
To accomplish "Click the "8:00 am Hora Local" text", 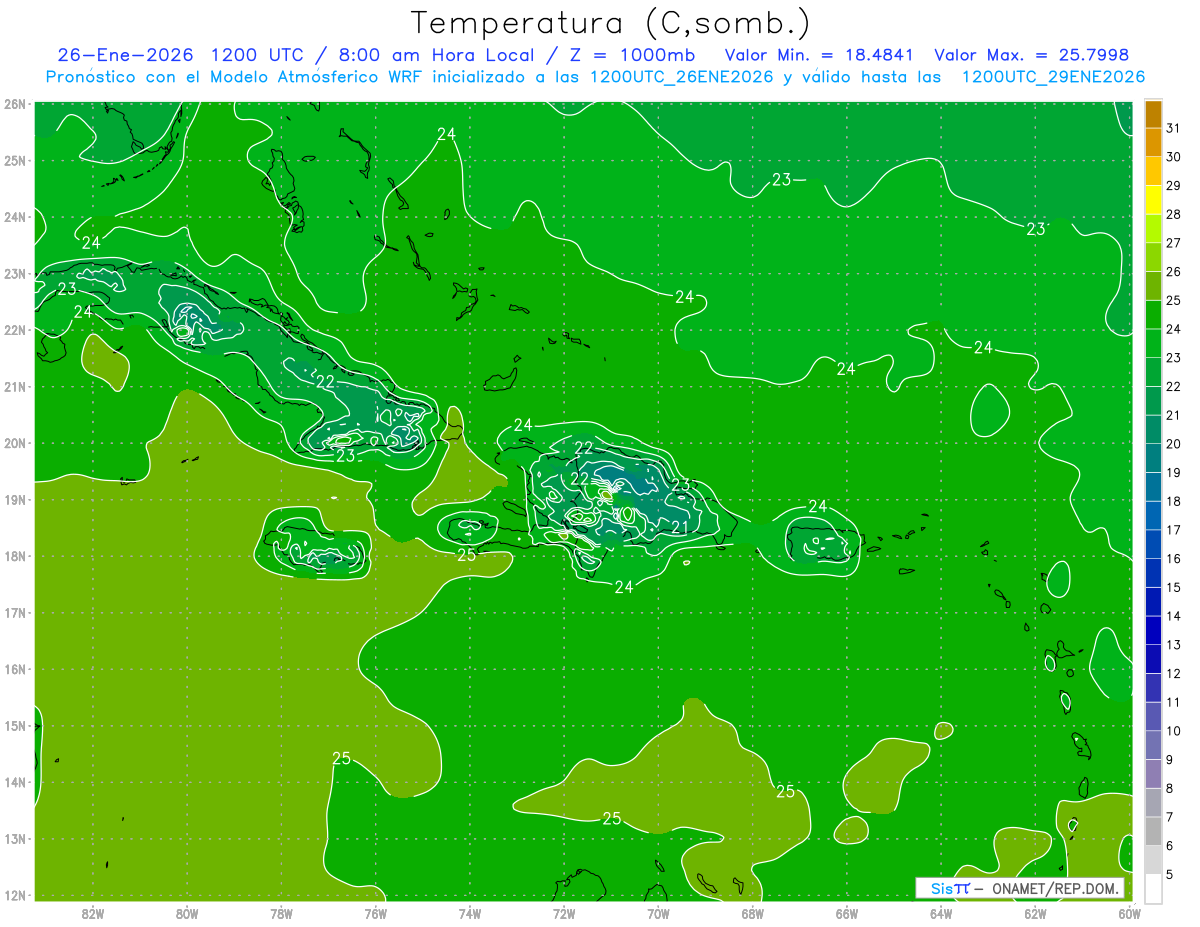I will pos(435,55).
